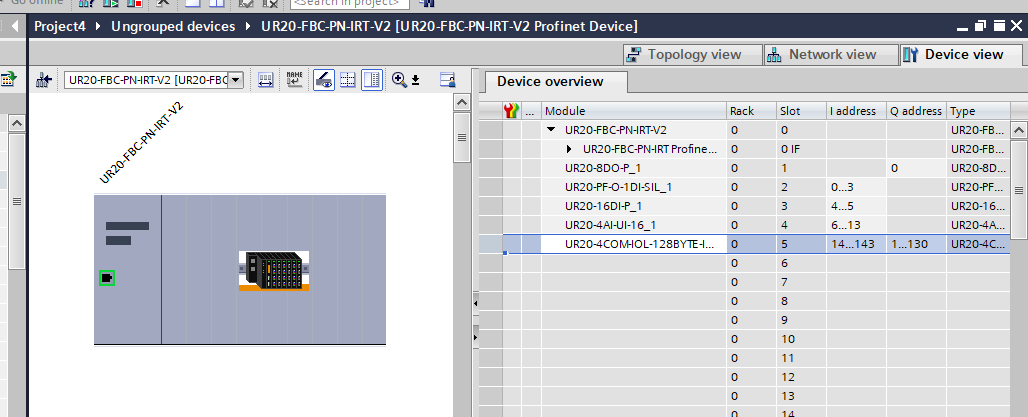Click the table export icon at left edge
Image resolution: width=1028 pixels, height=417 pixels.
click(9, 80)
